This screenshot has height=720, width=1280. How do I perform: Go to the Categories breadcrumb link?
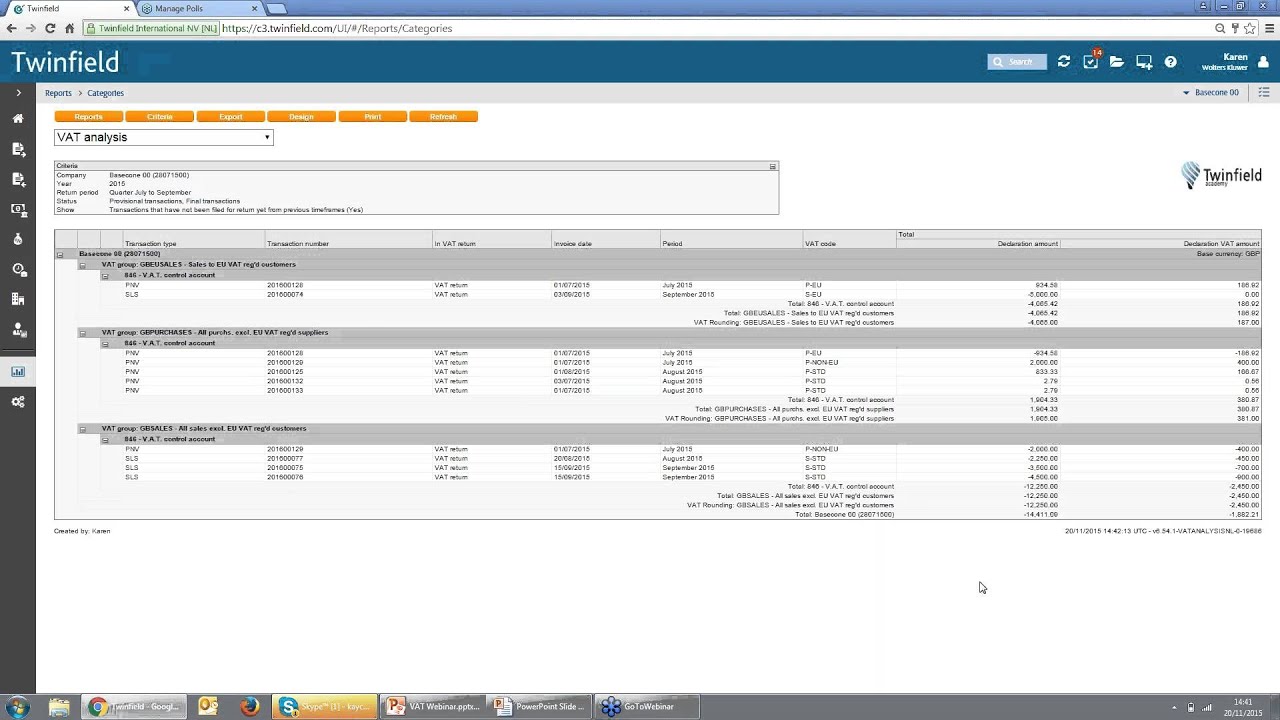click(105, 93)
